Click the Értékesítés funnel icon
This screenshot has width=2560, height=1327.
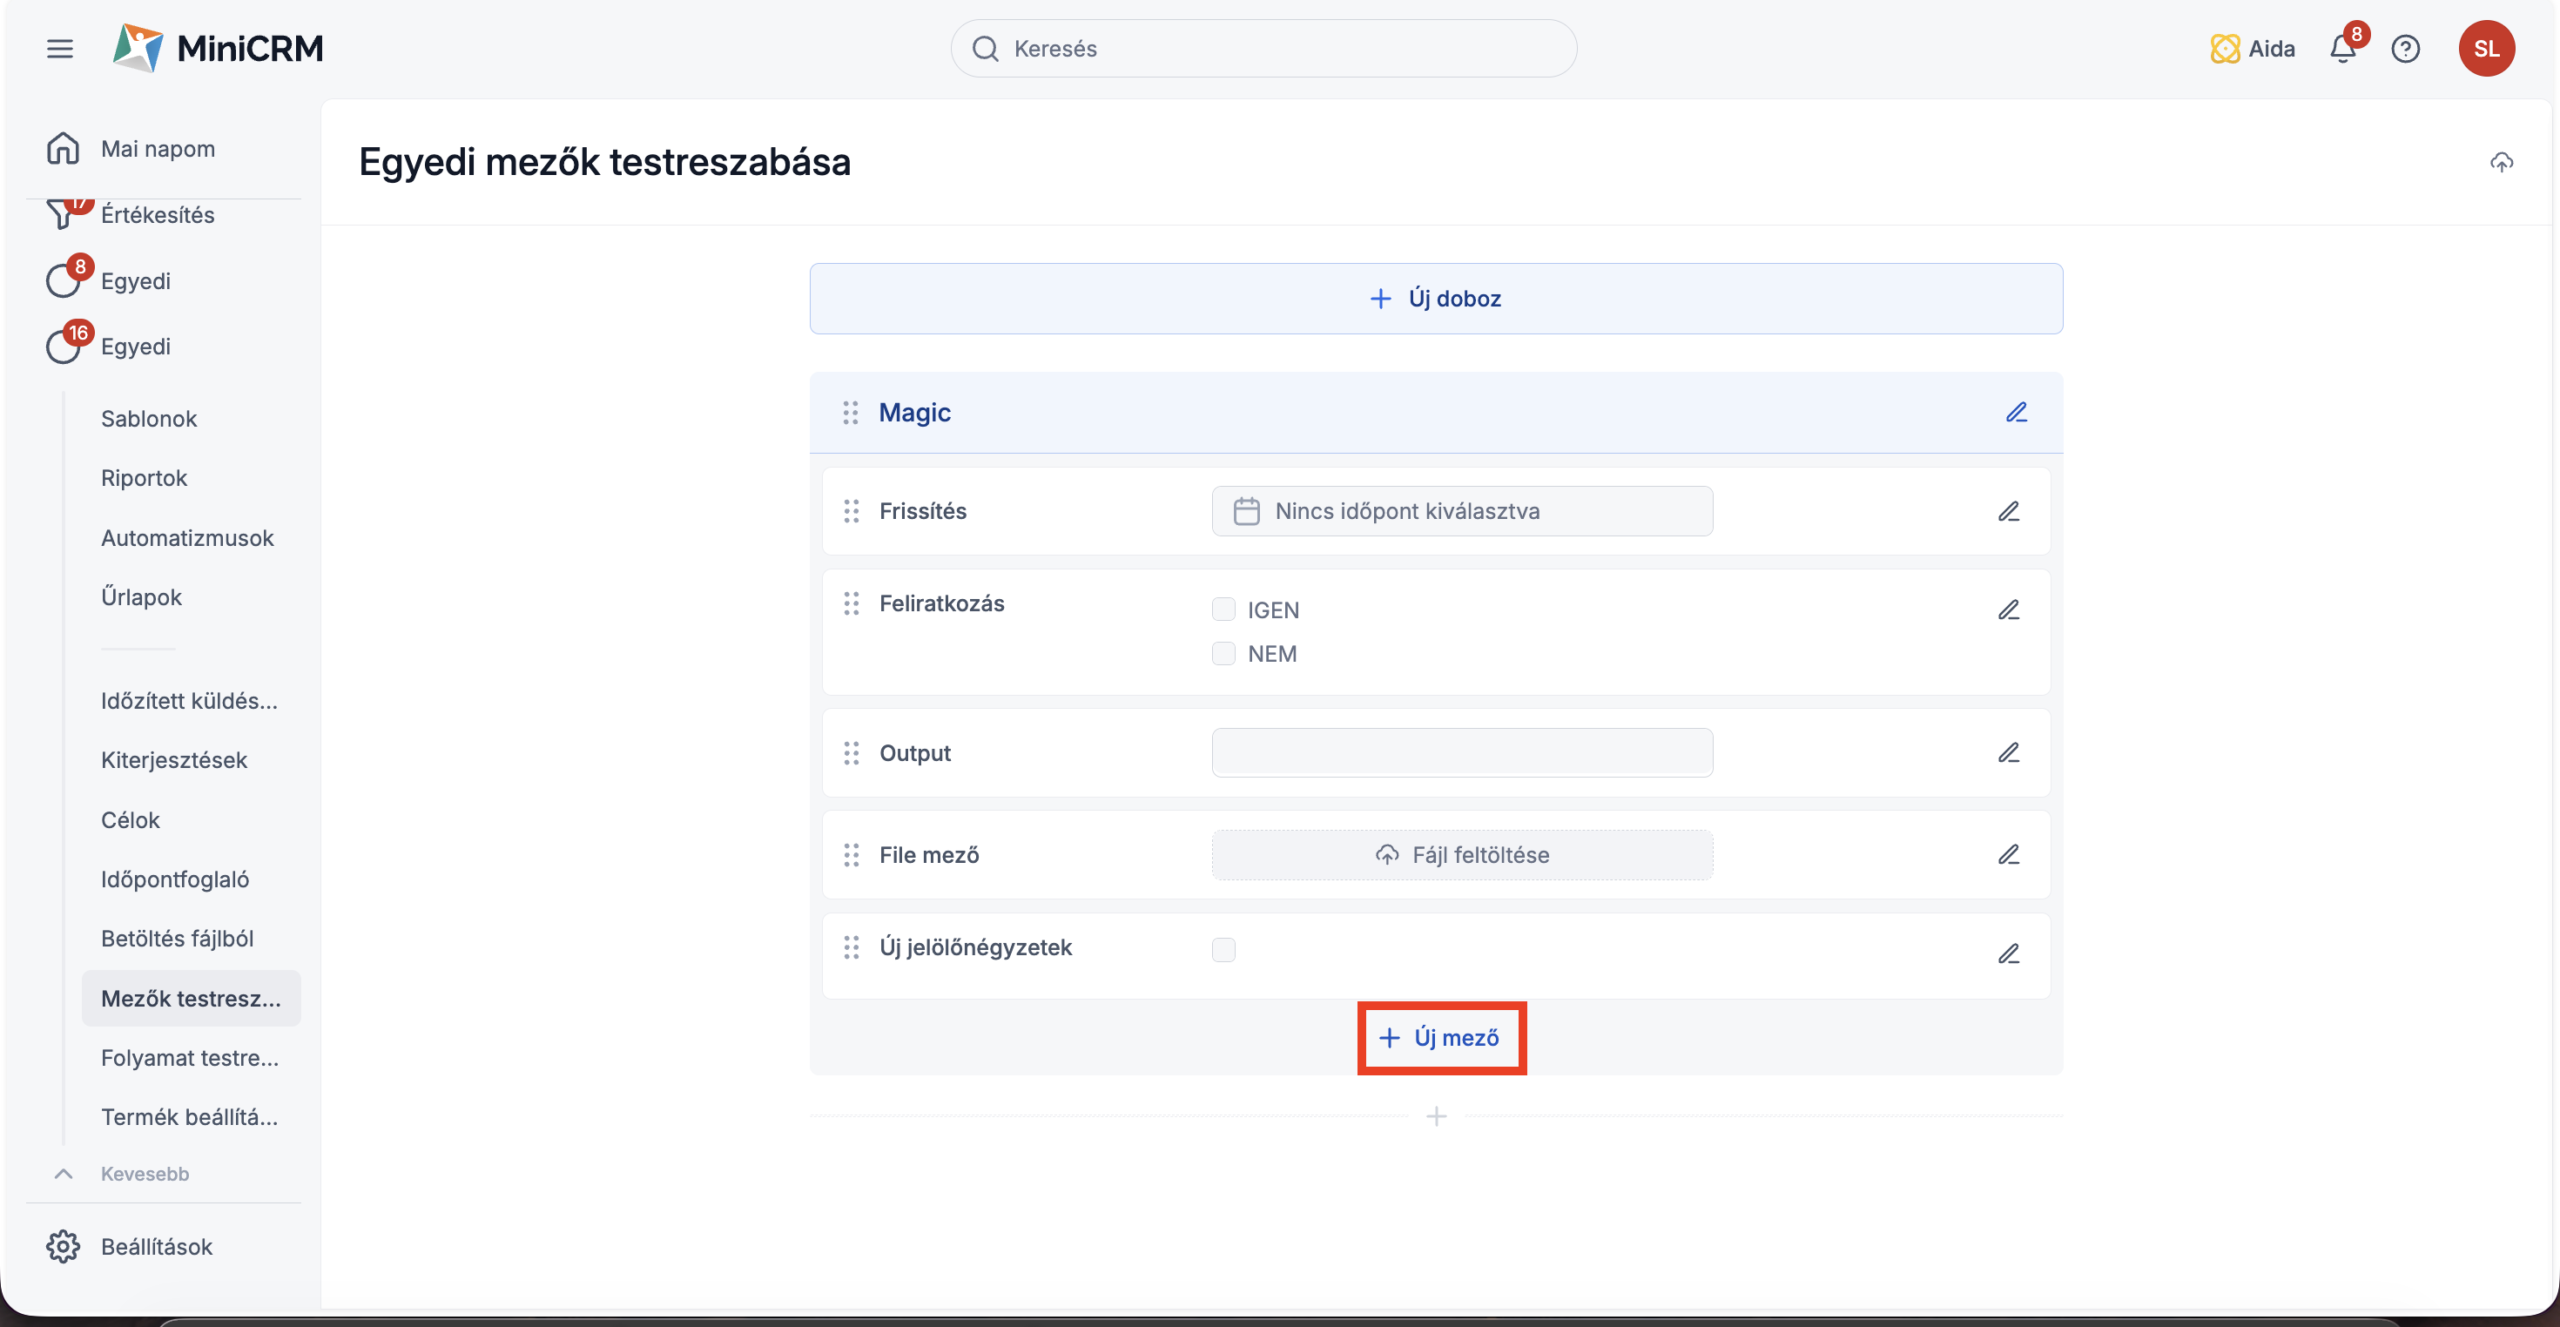tap(63, 213)
